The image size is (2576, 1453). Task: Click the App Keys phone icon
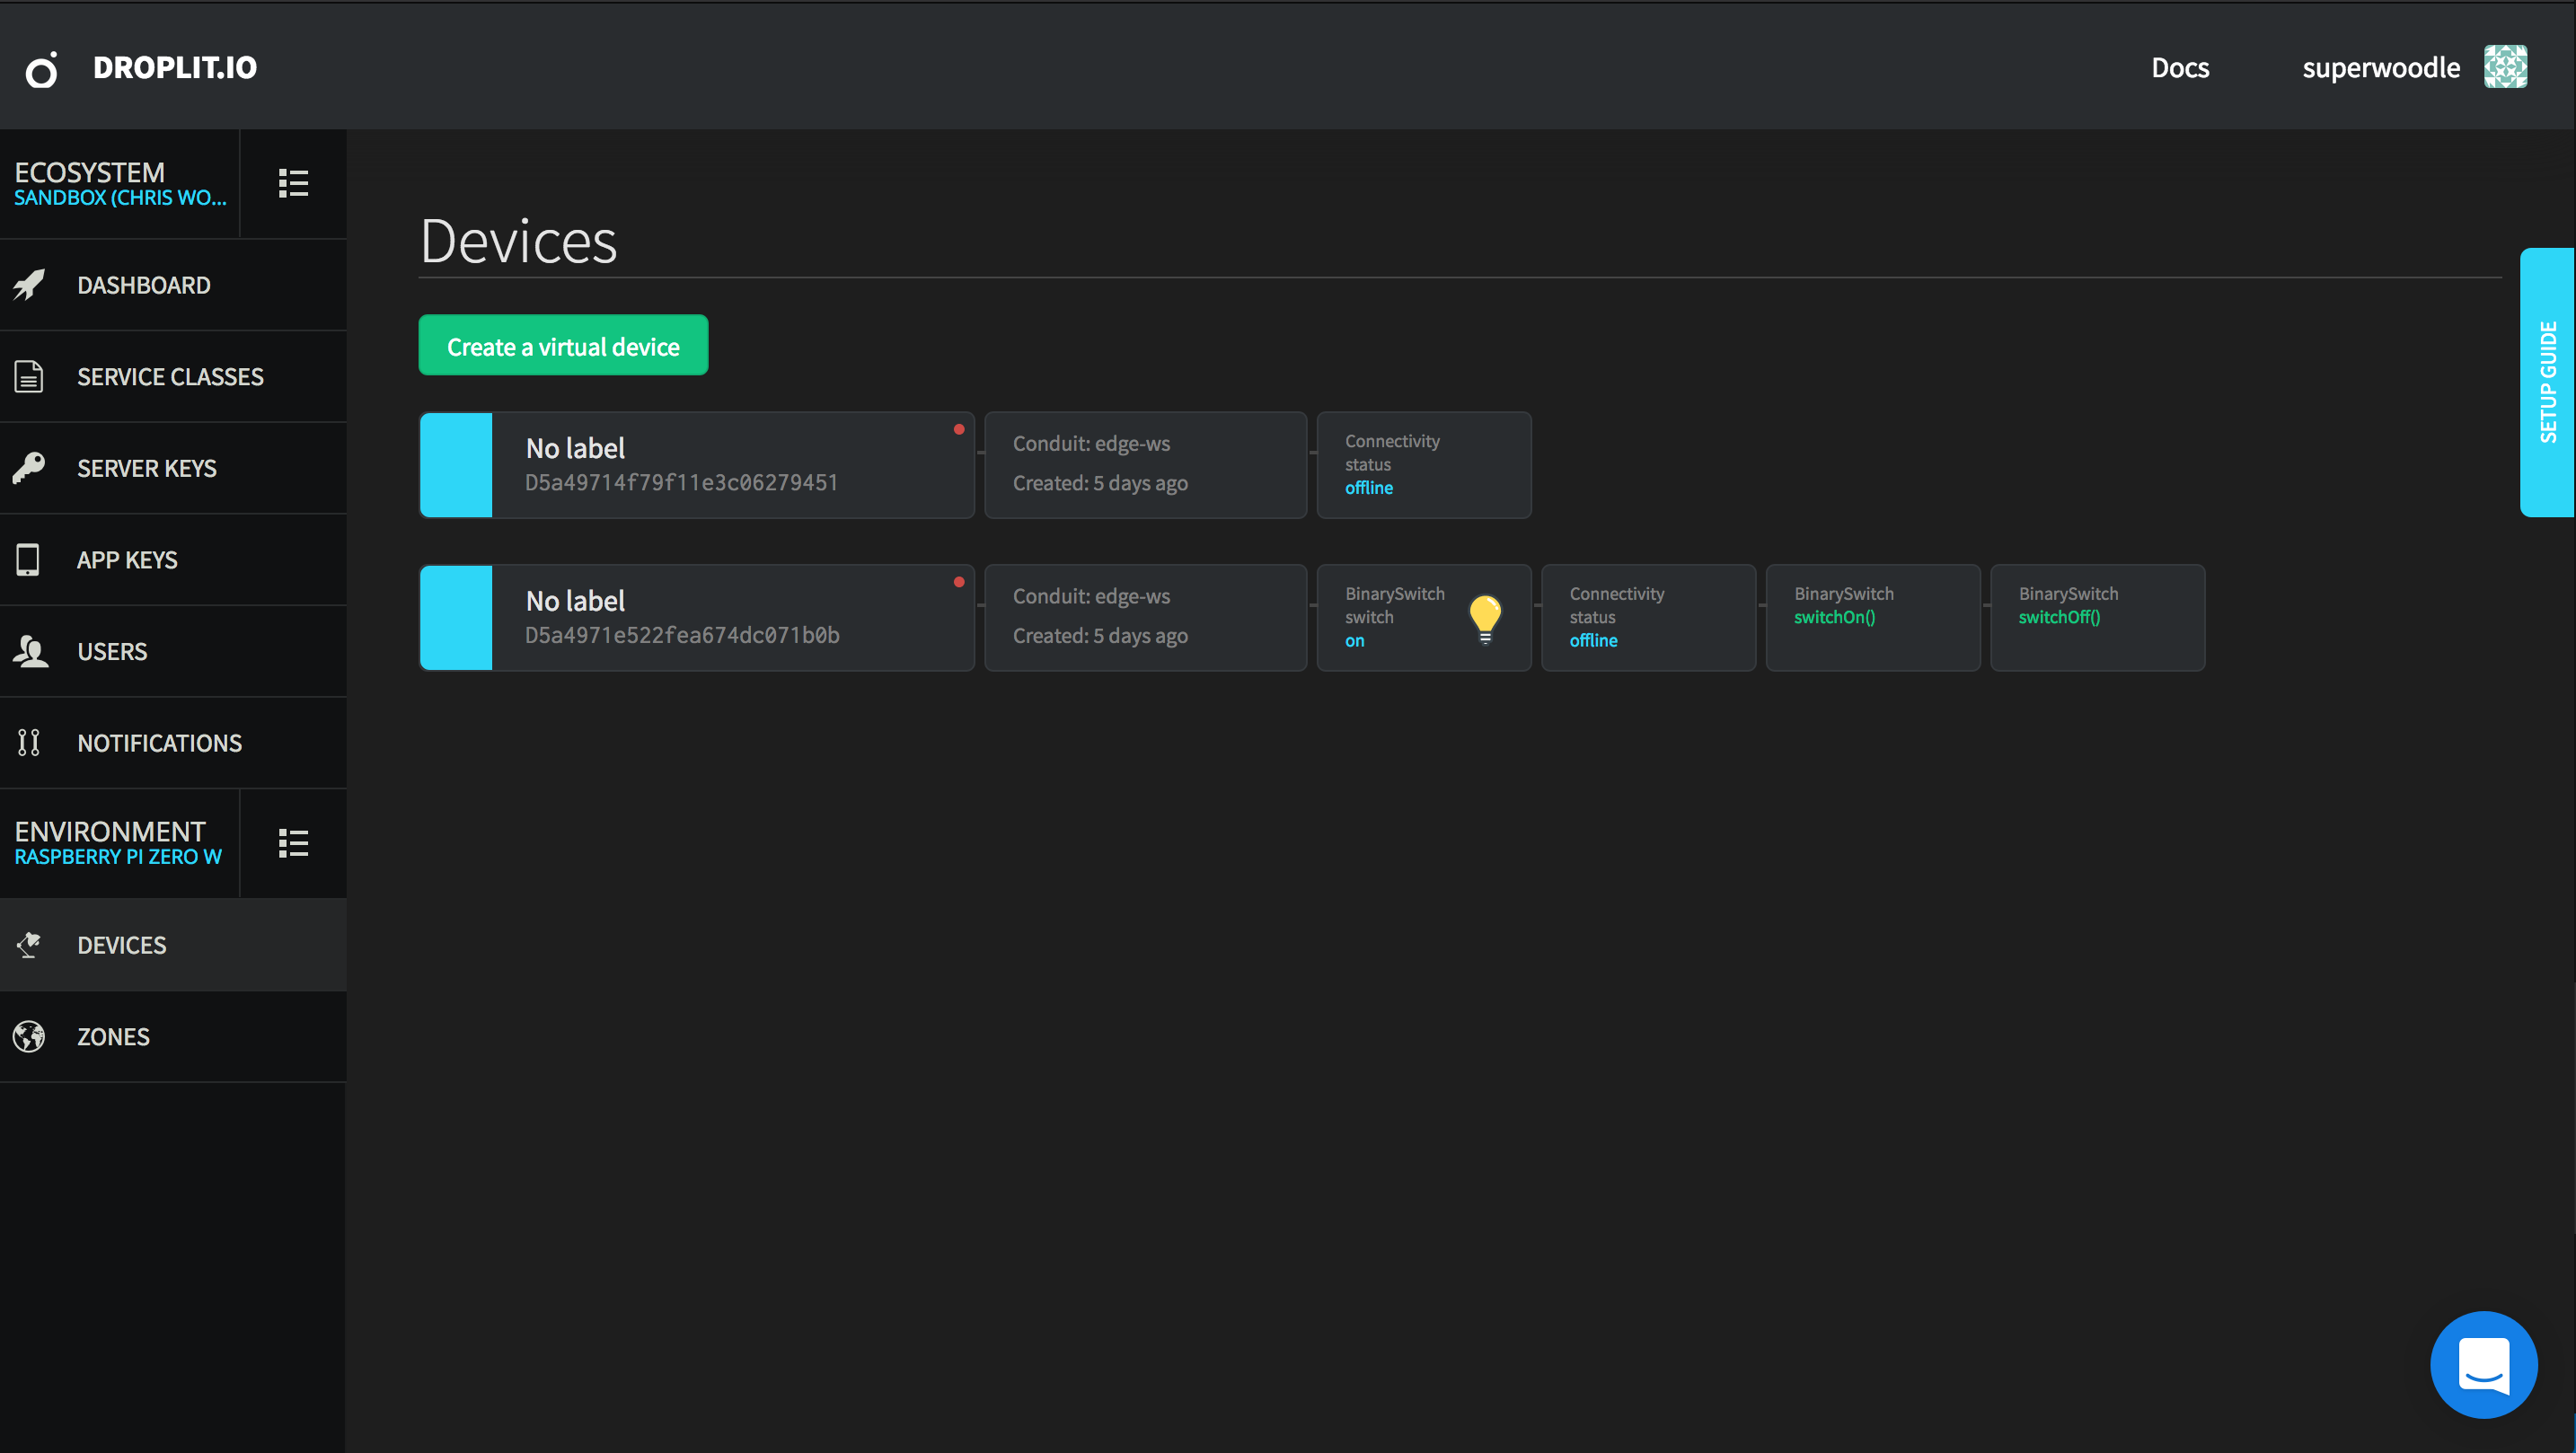pyautogui.click(x=28, y=560)
